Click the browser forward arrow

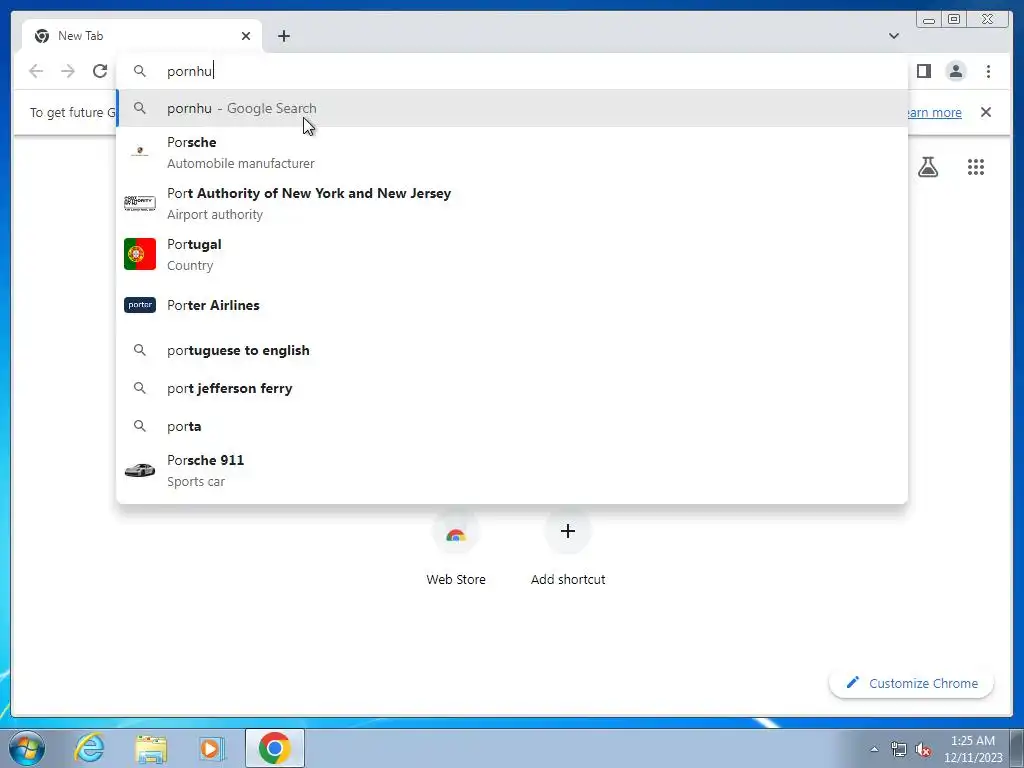click(x=68, y=71)
